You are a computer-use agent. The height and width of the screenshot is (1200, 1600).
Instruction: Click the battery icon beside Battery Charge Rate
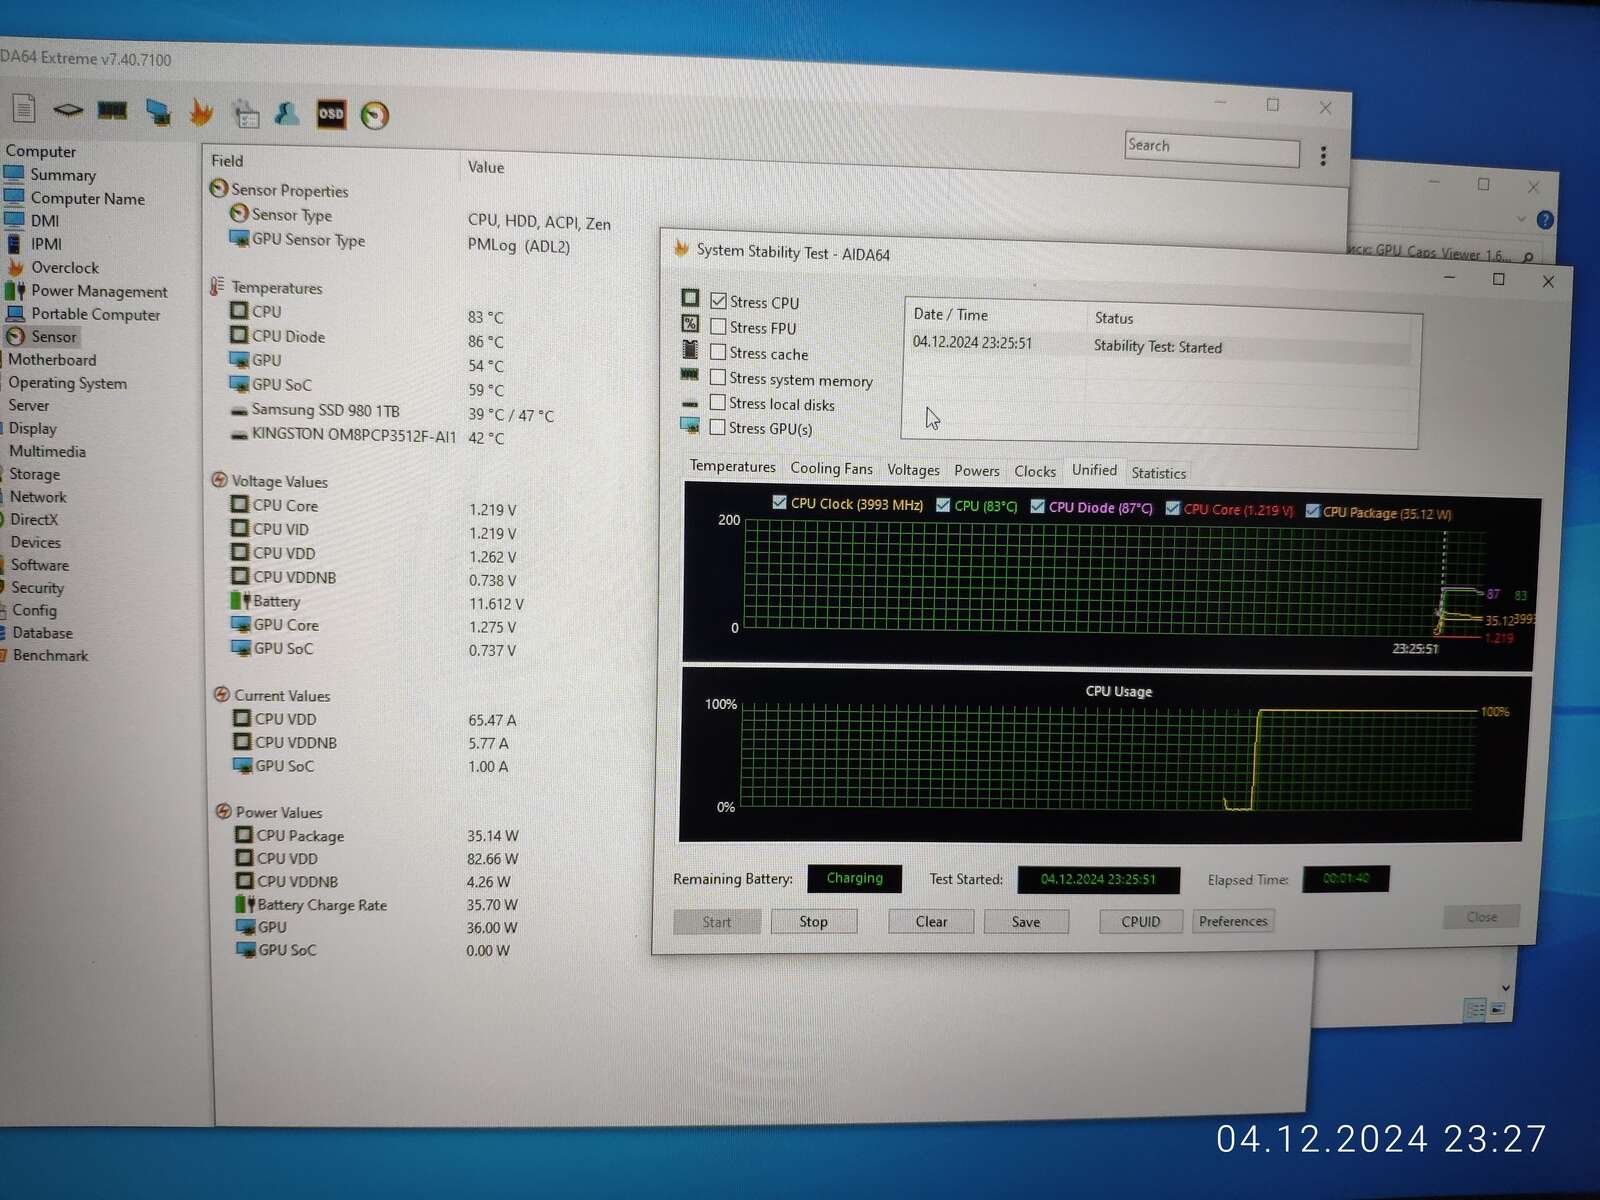[x=245, y=904]
